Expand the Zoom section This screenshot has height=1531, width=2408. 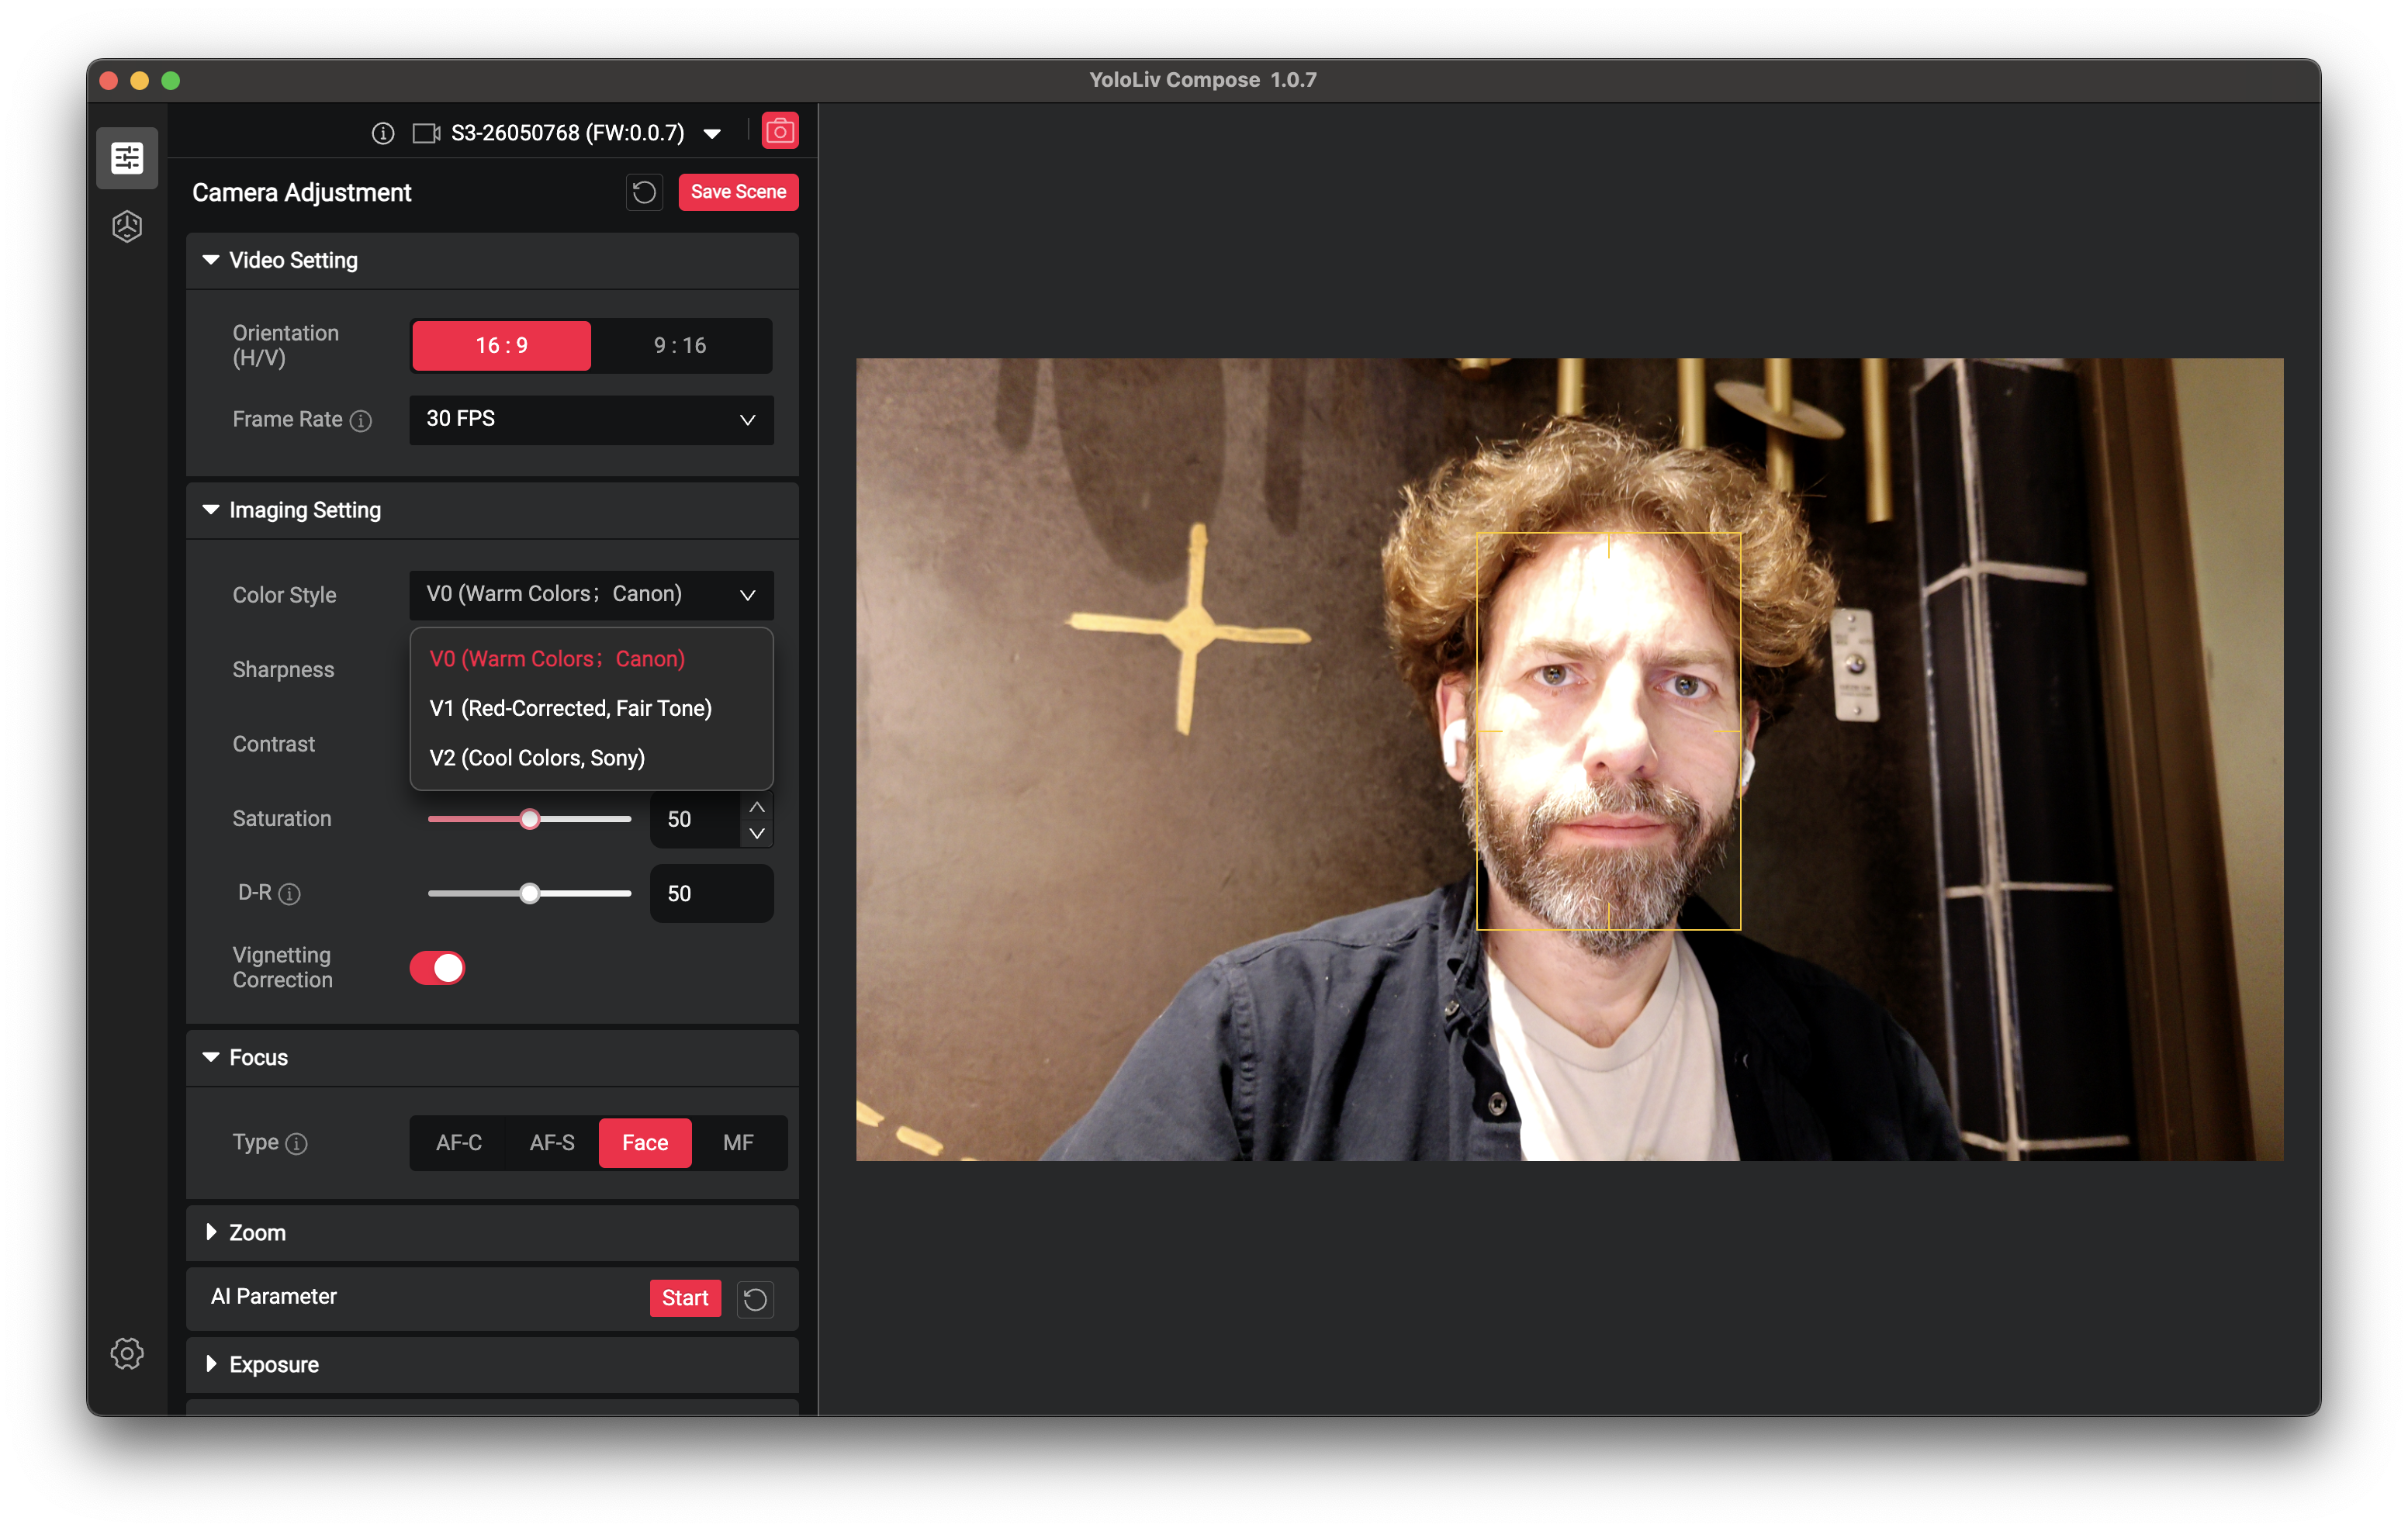point(258,1232)
